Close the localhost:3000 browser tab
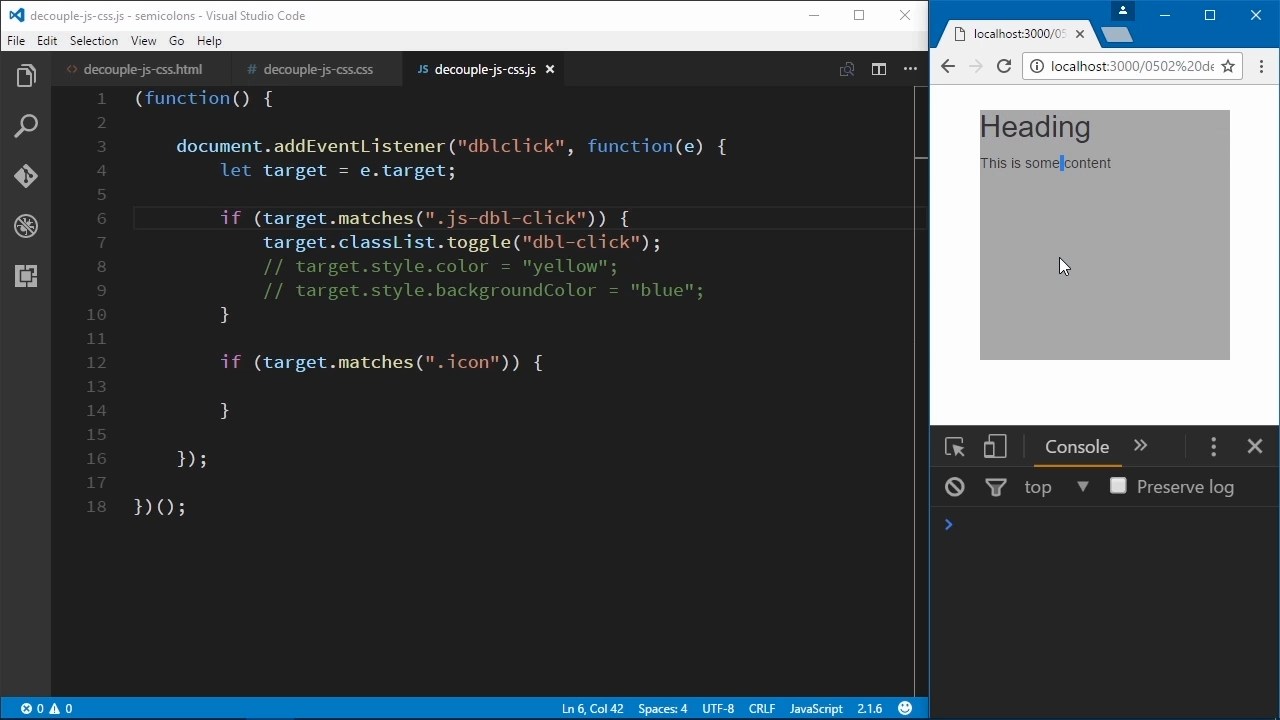1280x720 pixels. point(1080,34)
